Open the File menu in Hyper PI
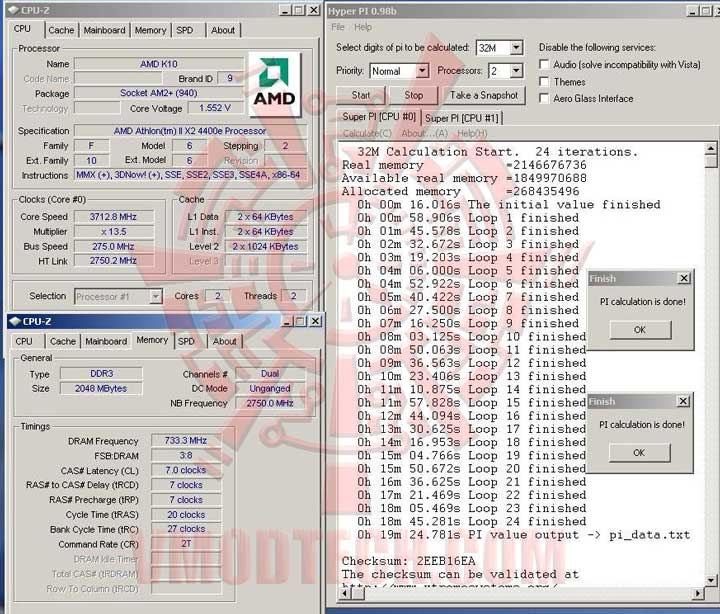 (x=338, y=27)
